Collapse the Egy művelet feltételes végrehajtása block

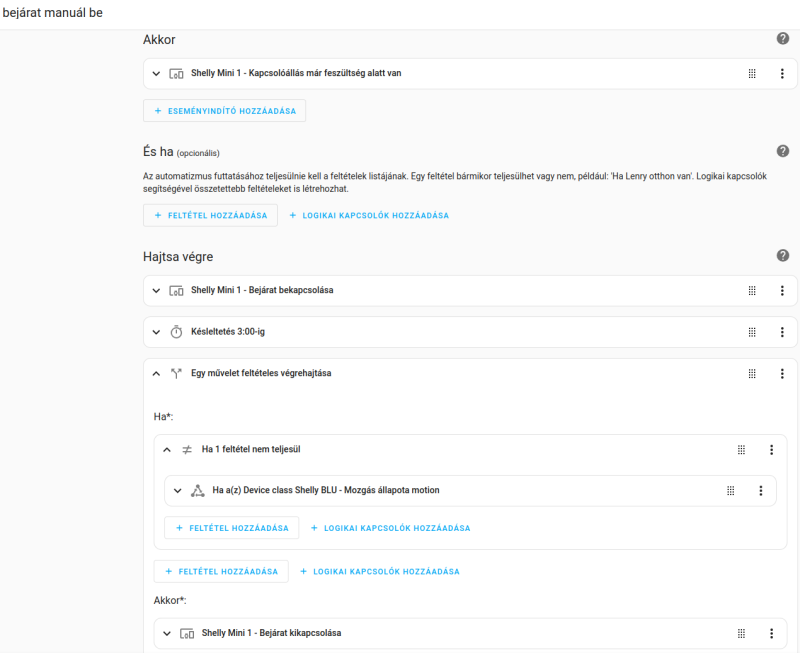click(156, 373)
